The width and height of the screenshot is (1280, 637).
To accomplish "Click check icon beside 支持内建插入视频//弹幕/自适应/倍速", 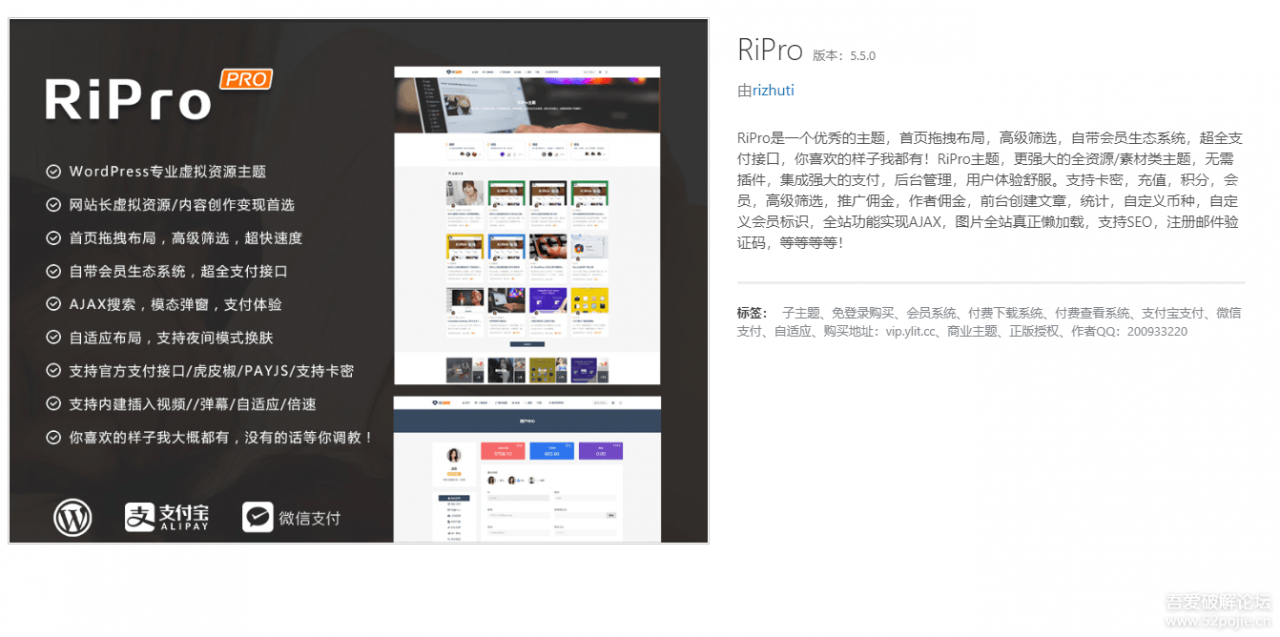I will [53, 404].
